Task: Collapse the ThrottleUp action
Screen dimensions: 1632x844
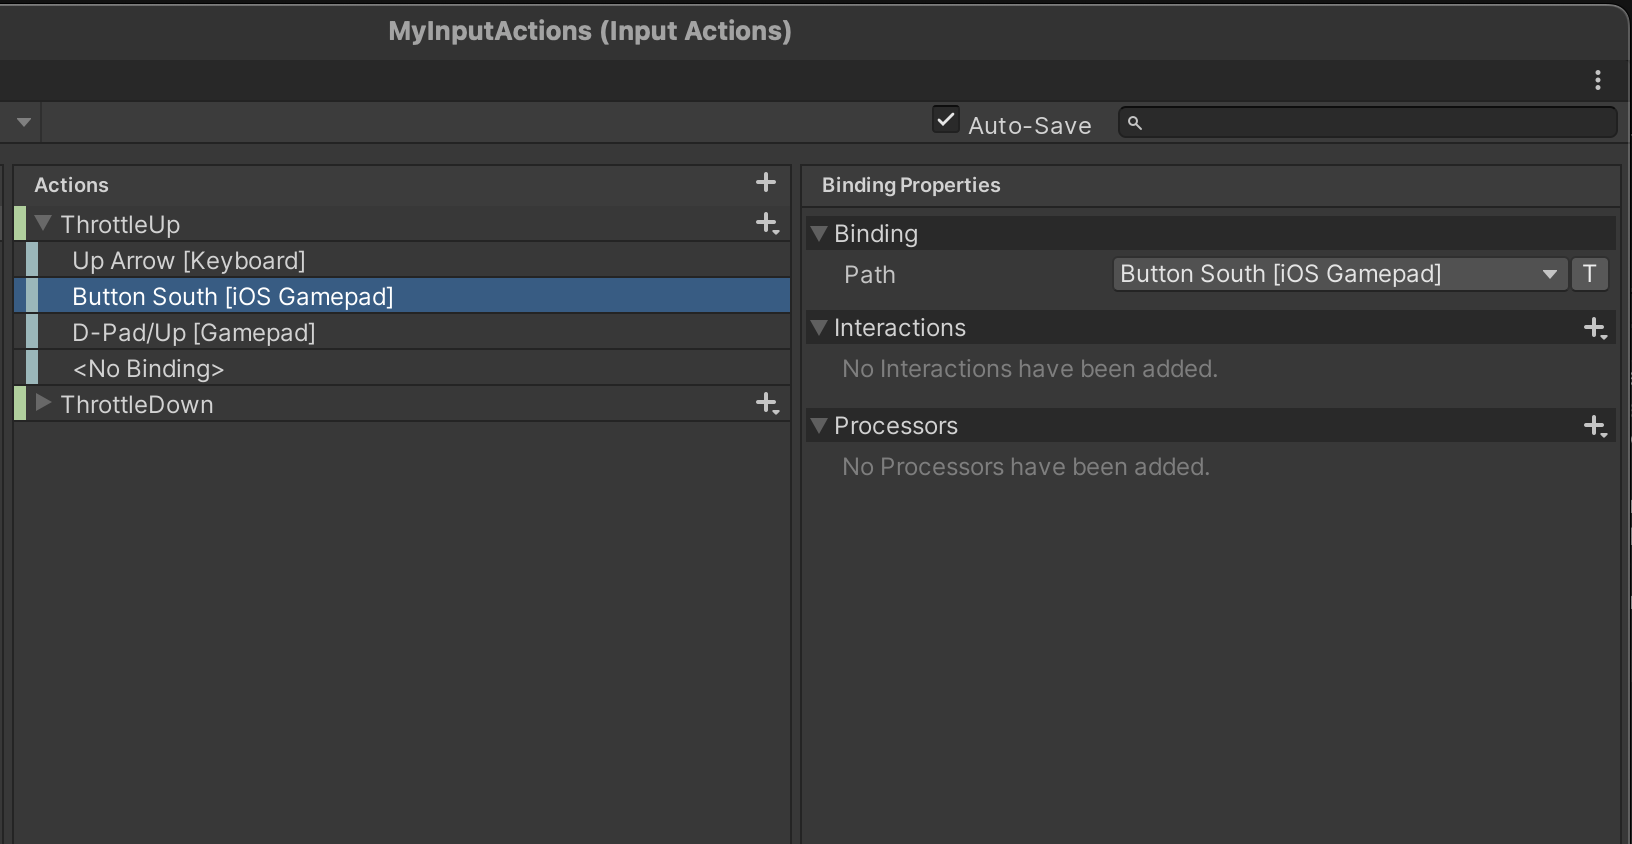Action: (x=43, y=223)
